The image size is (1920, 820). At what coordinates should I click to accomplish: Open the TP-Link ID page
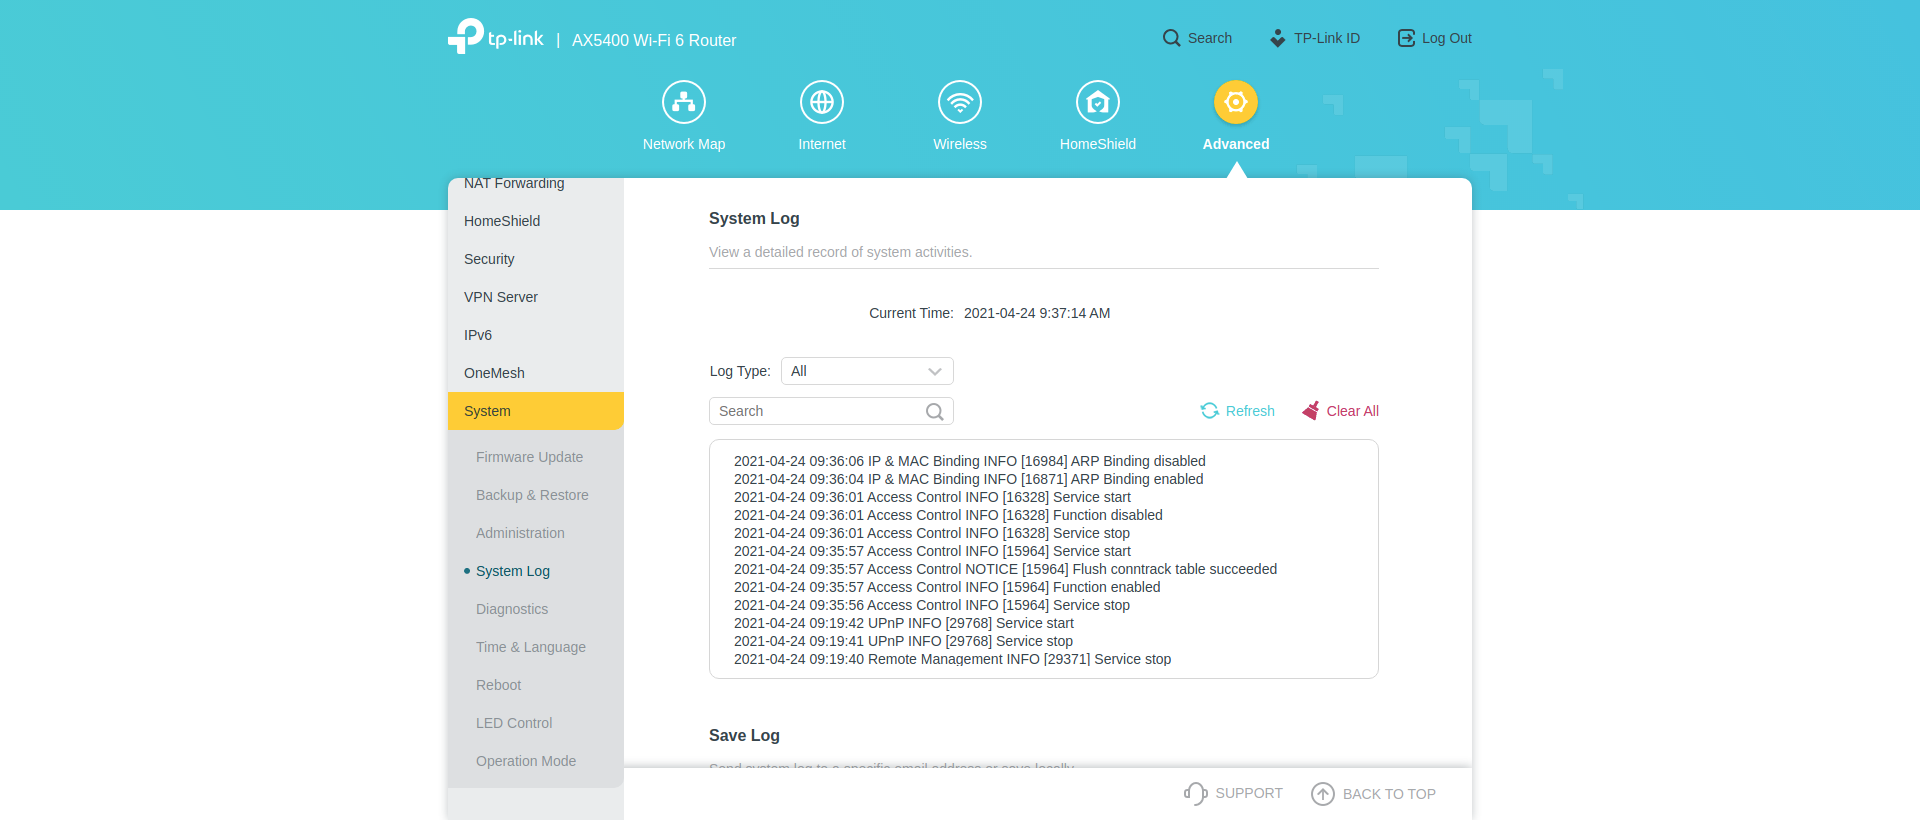(x=1315, y=38)
